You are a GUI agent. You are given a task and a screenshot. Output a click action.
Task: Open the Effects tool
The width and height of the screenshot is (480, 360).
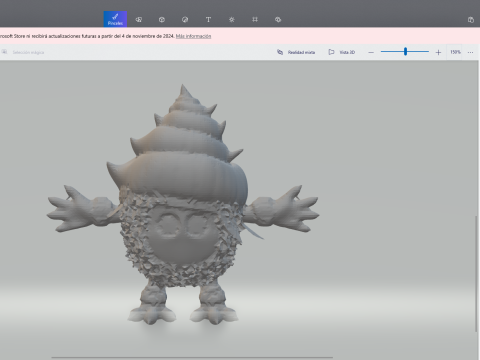click(x=232, y=20)
